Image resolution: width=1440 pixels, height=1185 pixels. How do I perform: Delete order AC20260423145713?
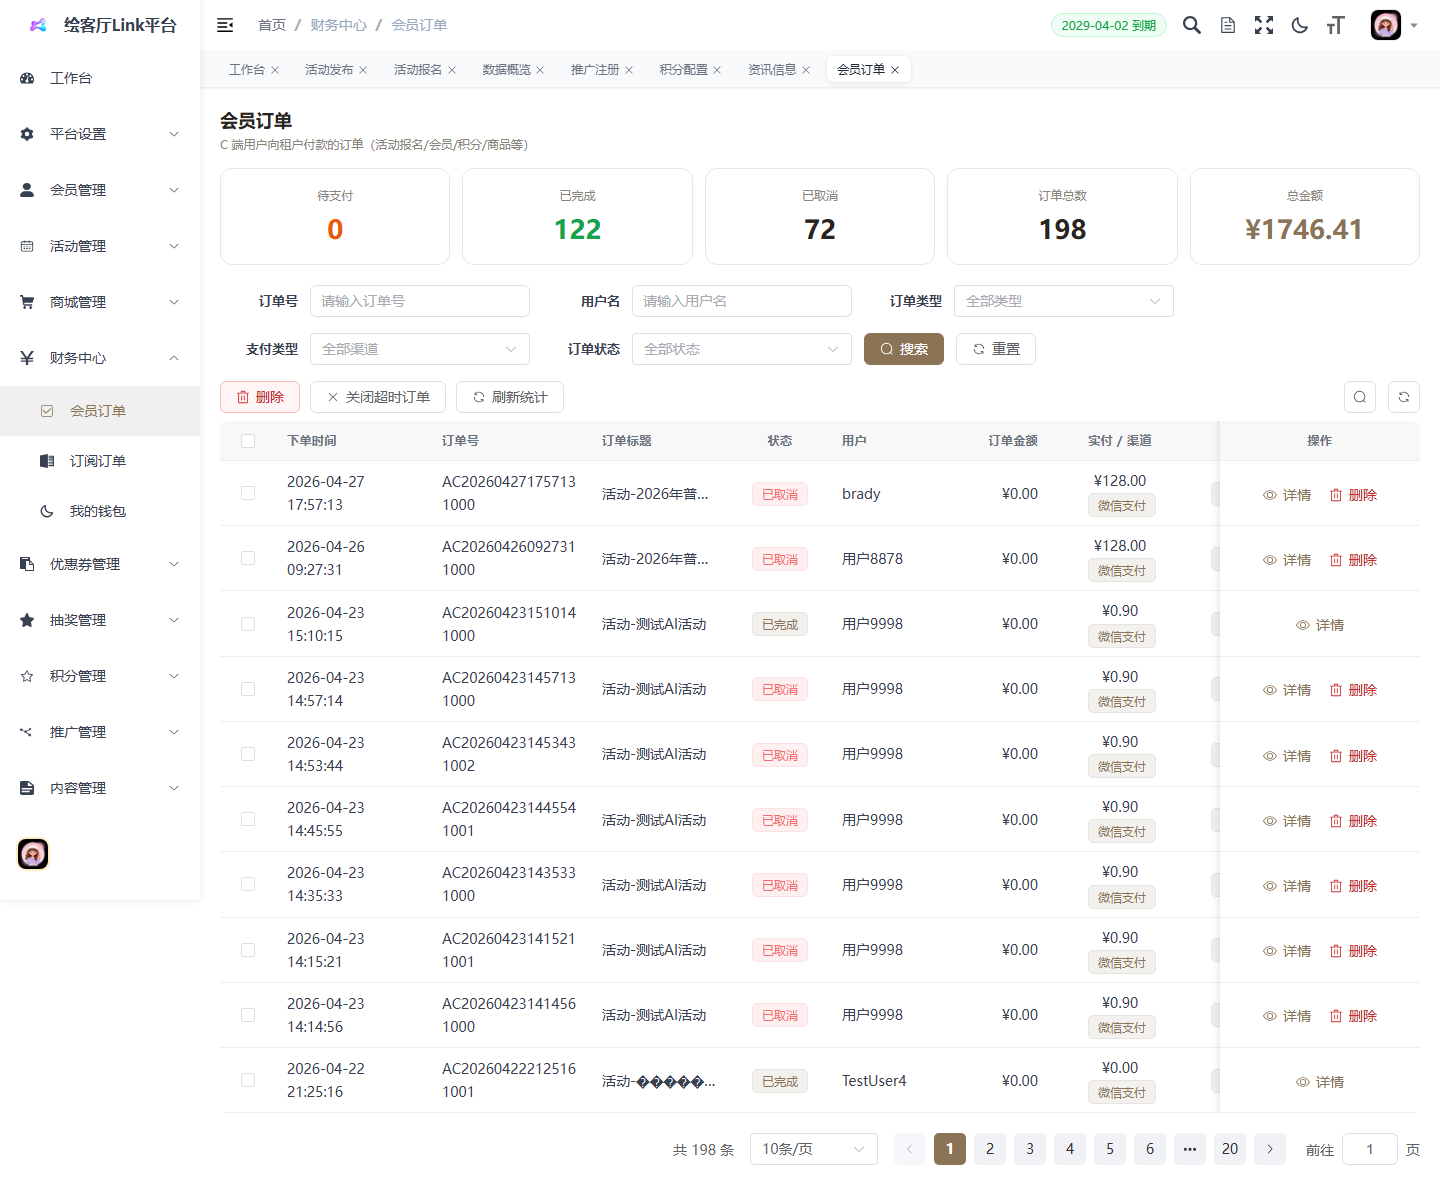point(1353,690)
